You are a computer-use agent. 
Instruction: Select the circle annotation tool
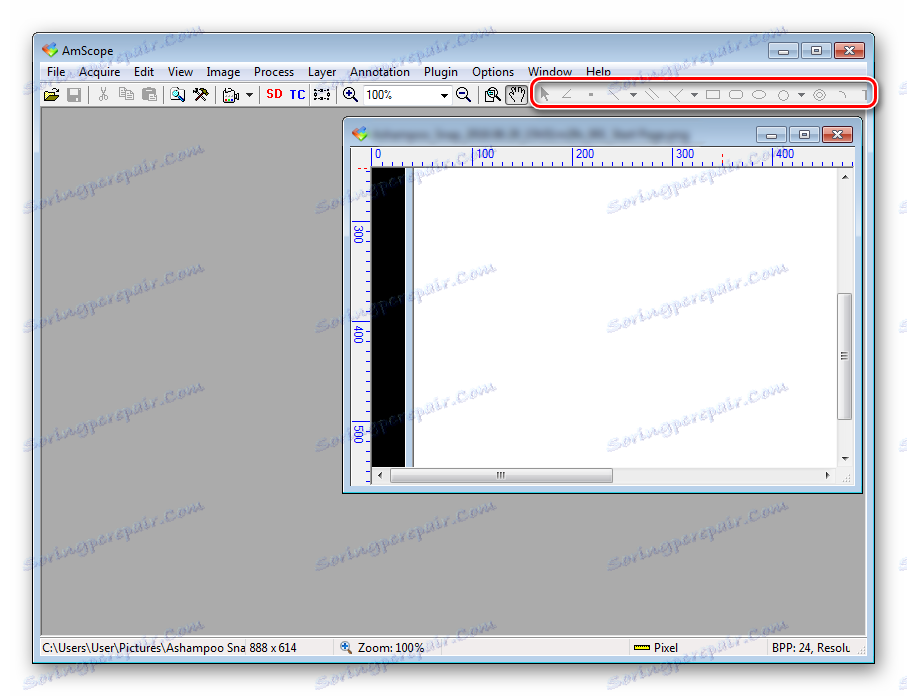click(x=783, y=95)
